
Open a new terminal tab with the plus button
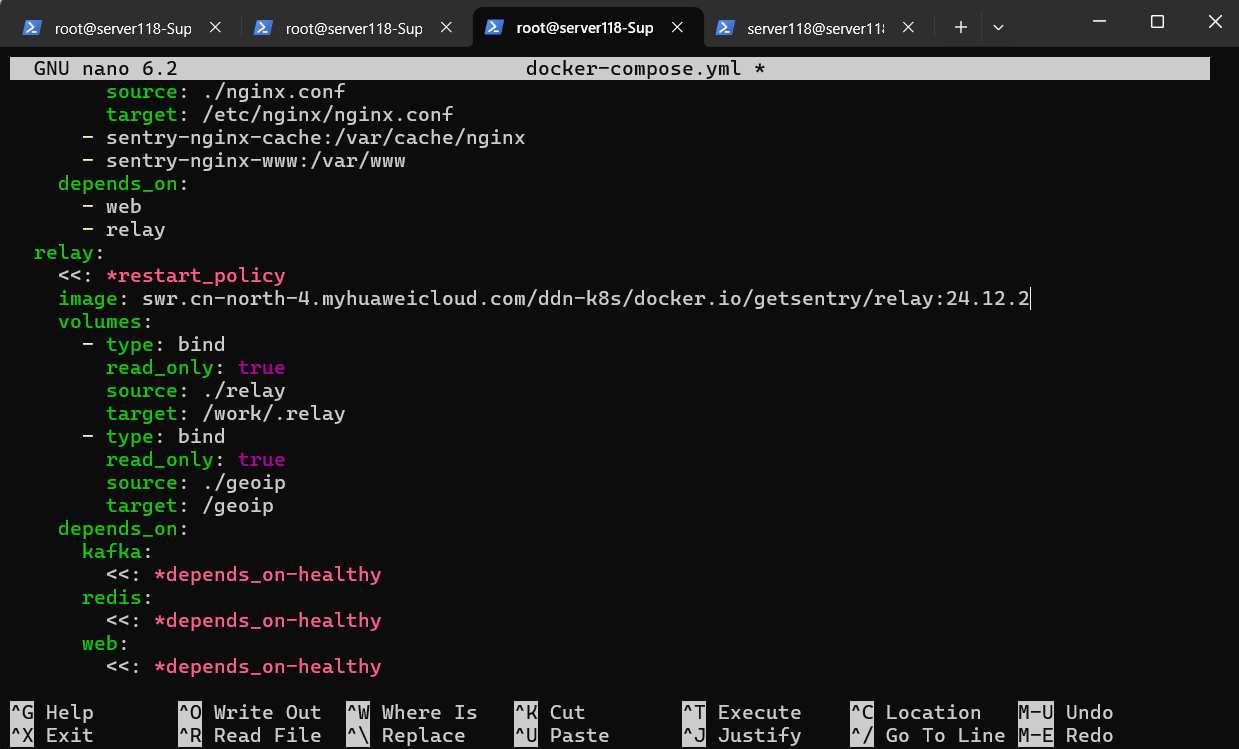point(961,28)
